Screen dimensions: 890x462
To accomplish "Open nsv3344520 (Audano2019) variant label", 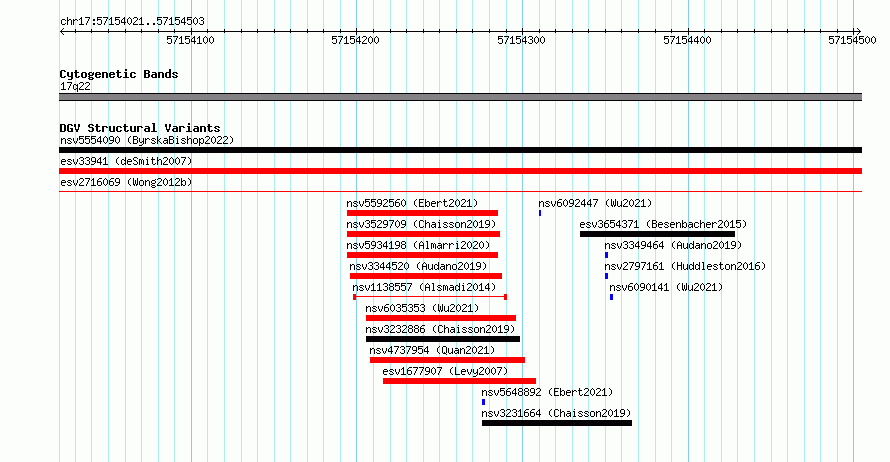I will [418, 266].
